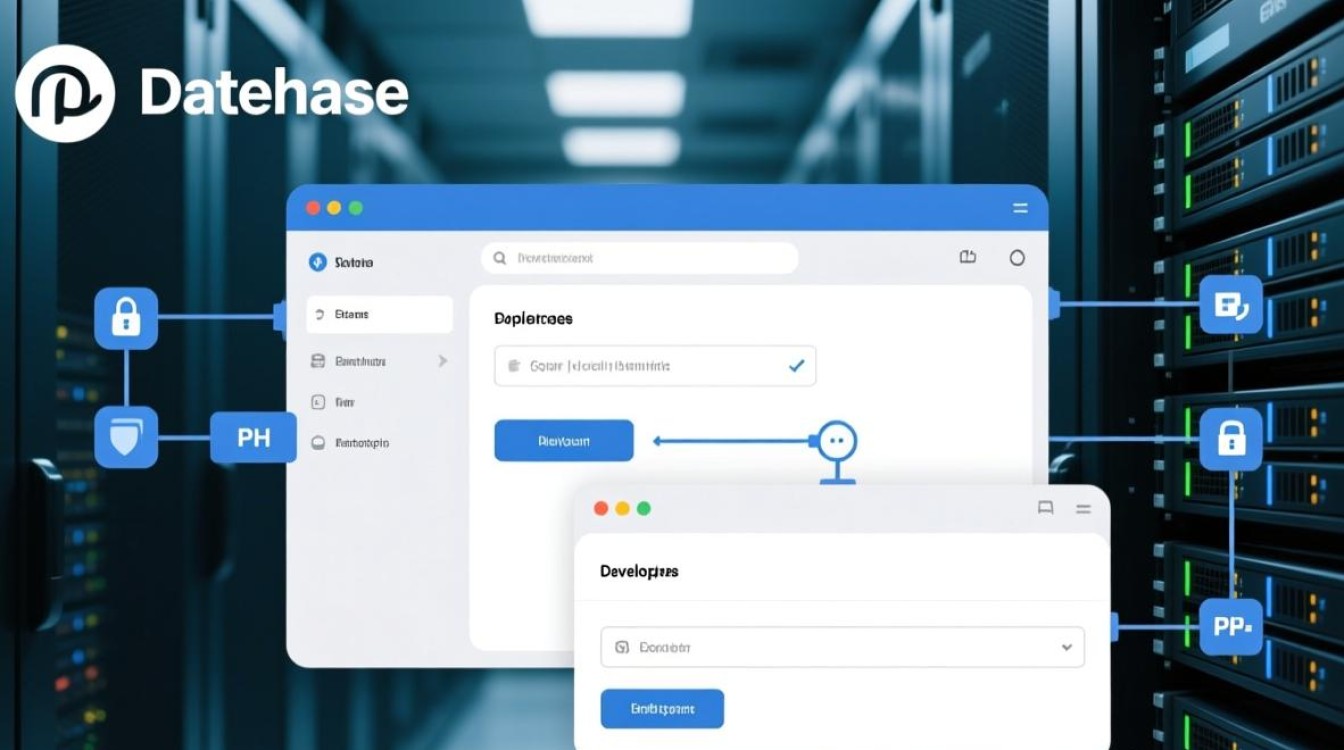
Task: Select the highlighted second sidebar item
Action: point(378,314)
